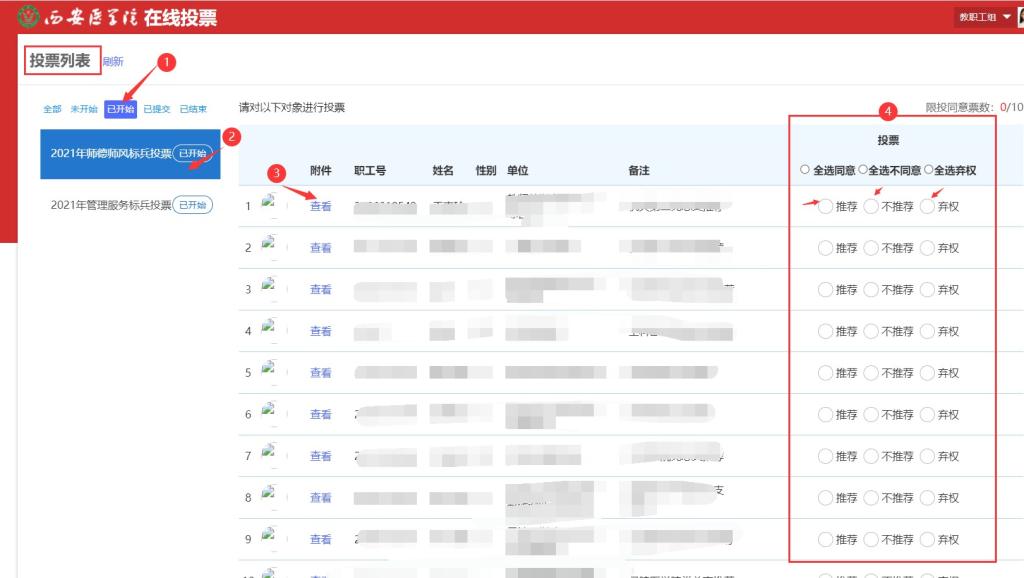This screenshot has height=578, width=1024.
Task: Select 不推荐 radio for candidate row 4
Action: (871, 331)
